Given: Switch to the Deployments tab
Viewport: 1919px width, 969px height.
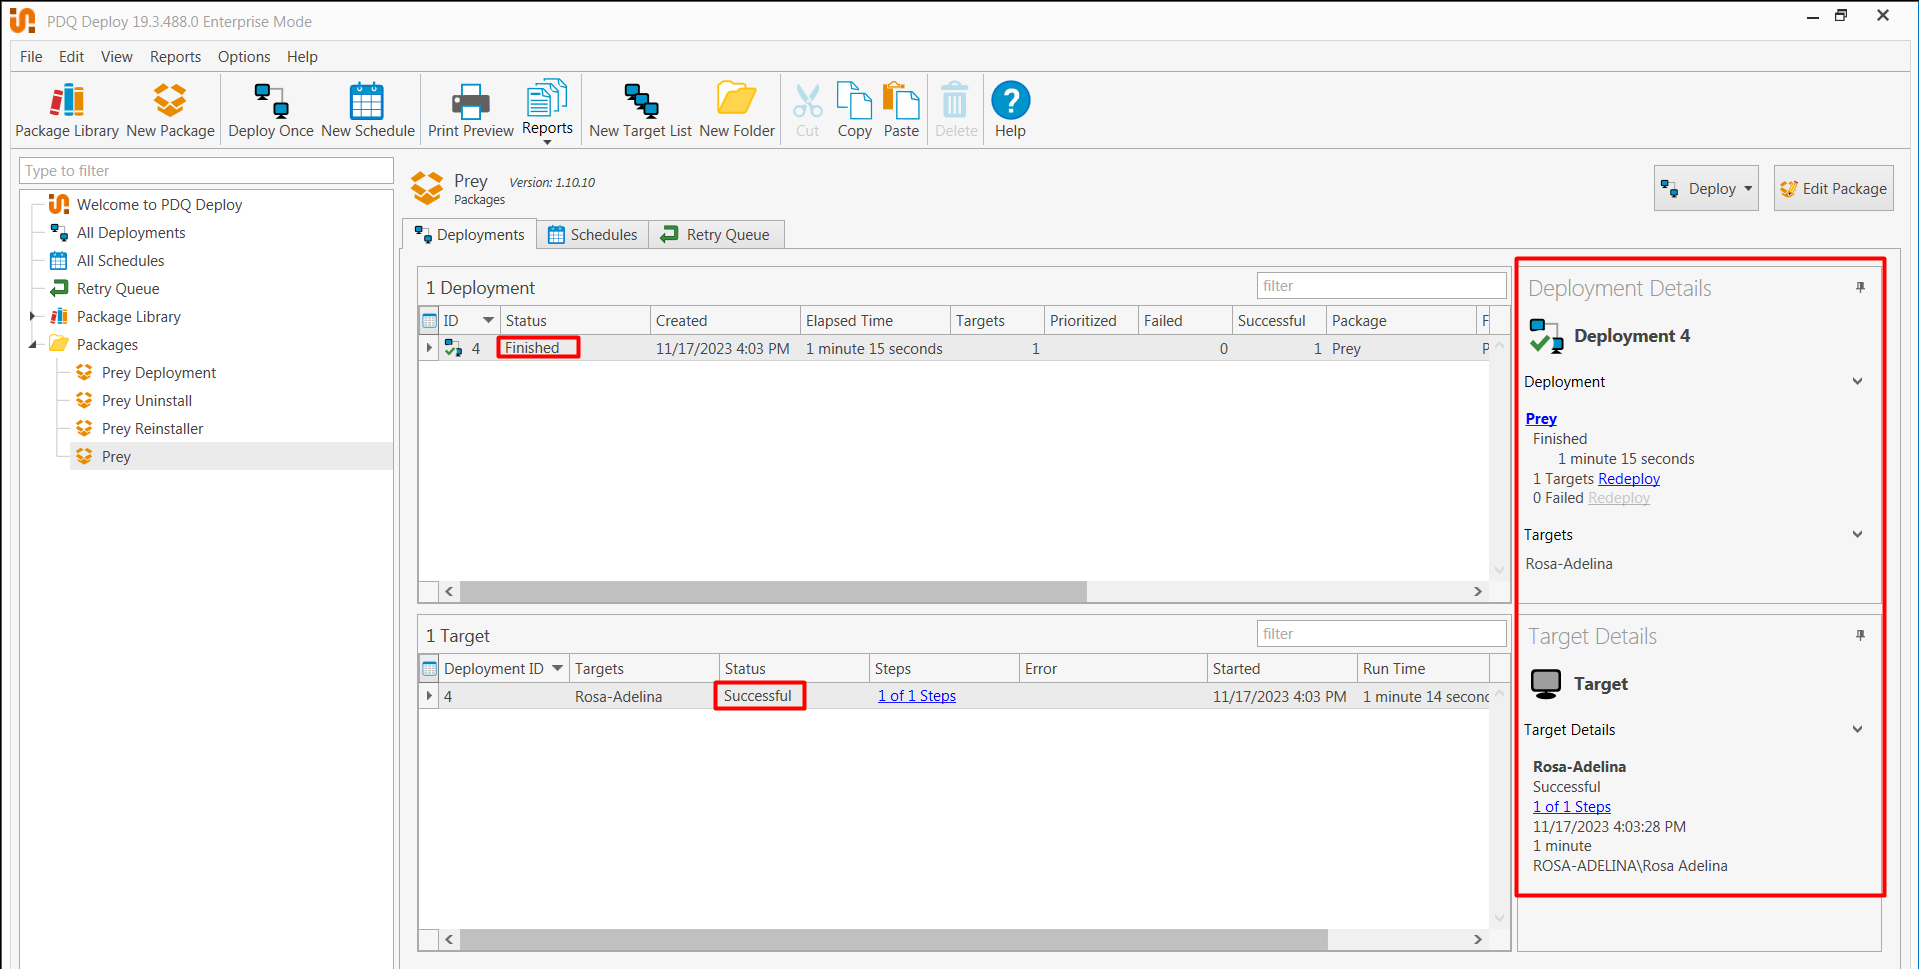Looking at the screenshot, I should pos(469,235).
